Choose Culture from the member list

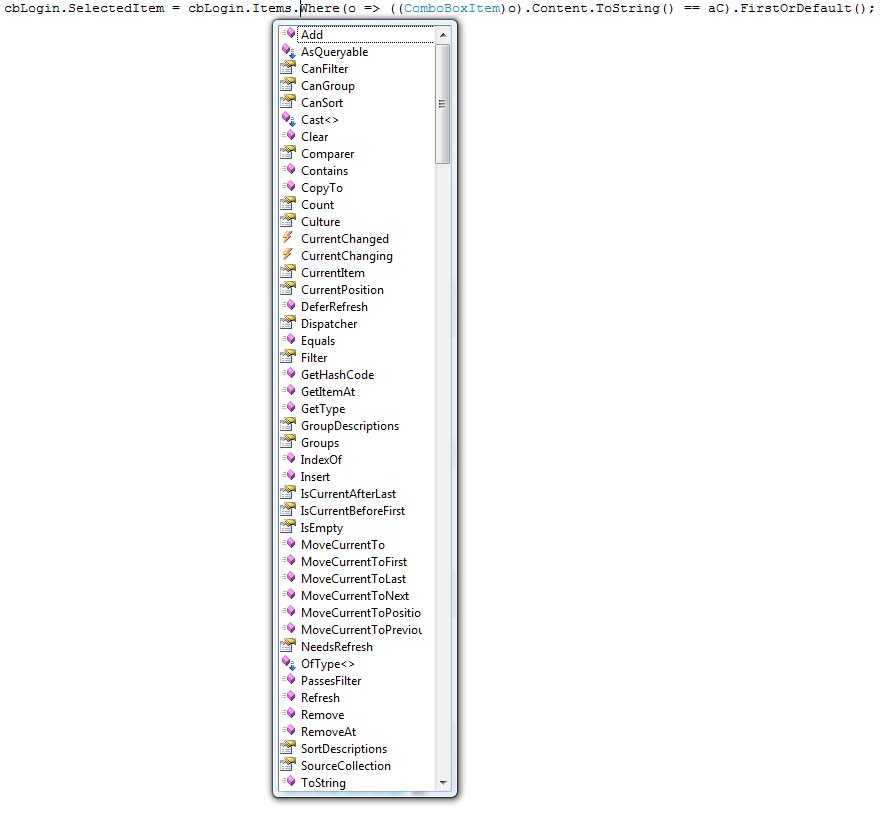coord(320,222)
